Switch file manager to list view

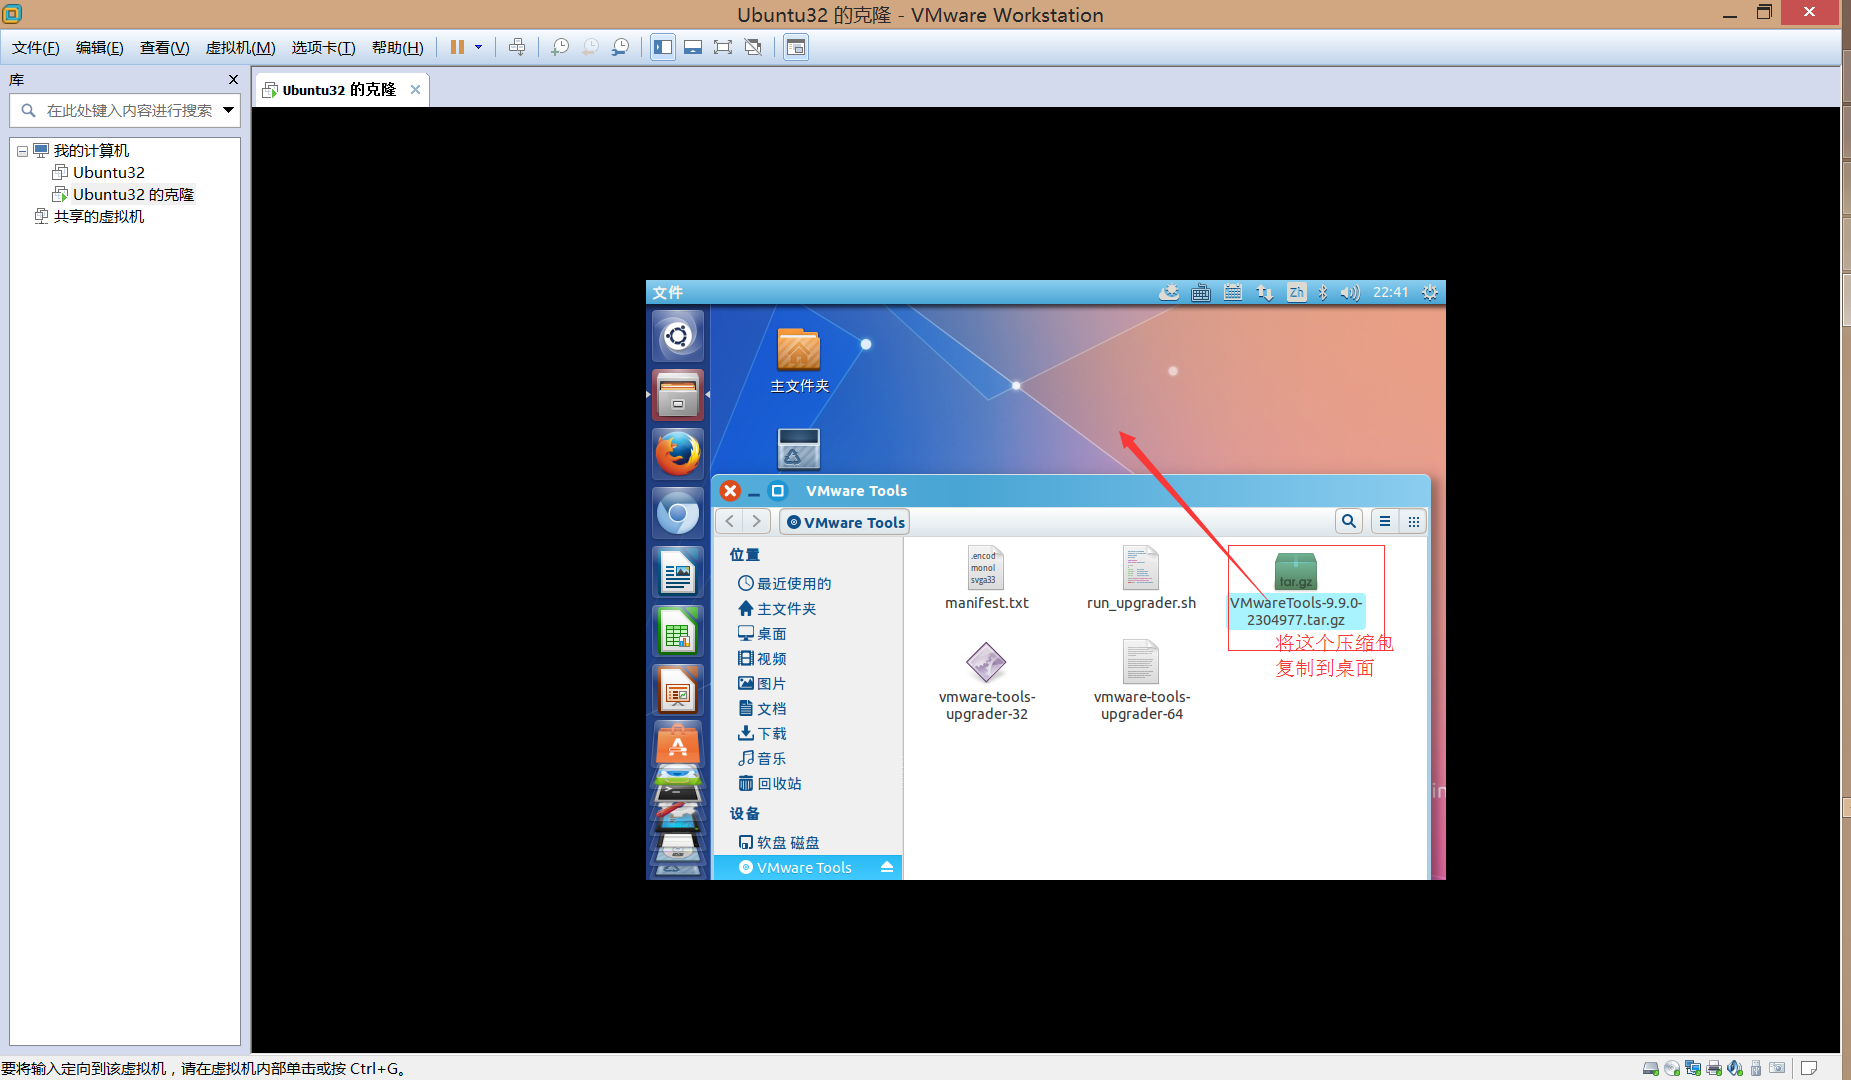click(1385, 521)
